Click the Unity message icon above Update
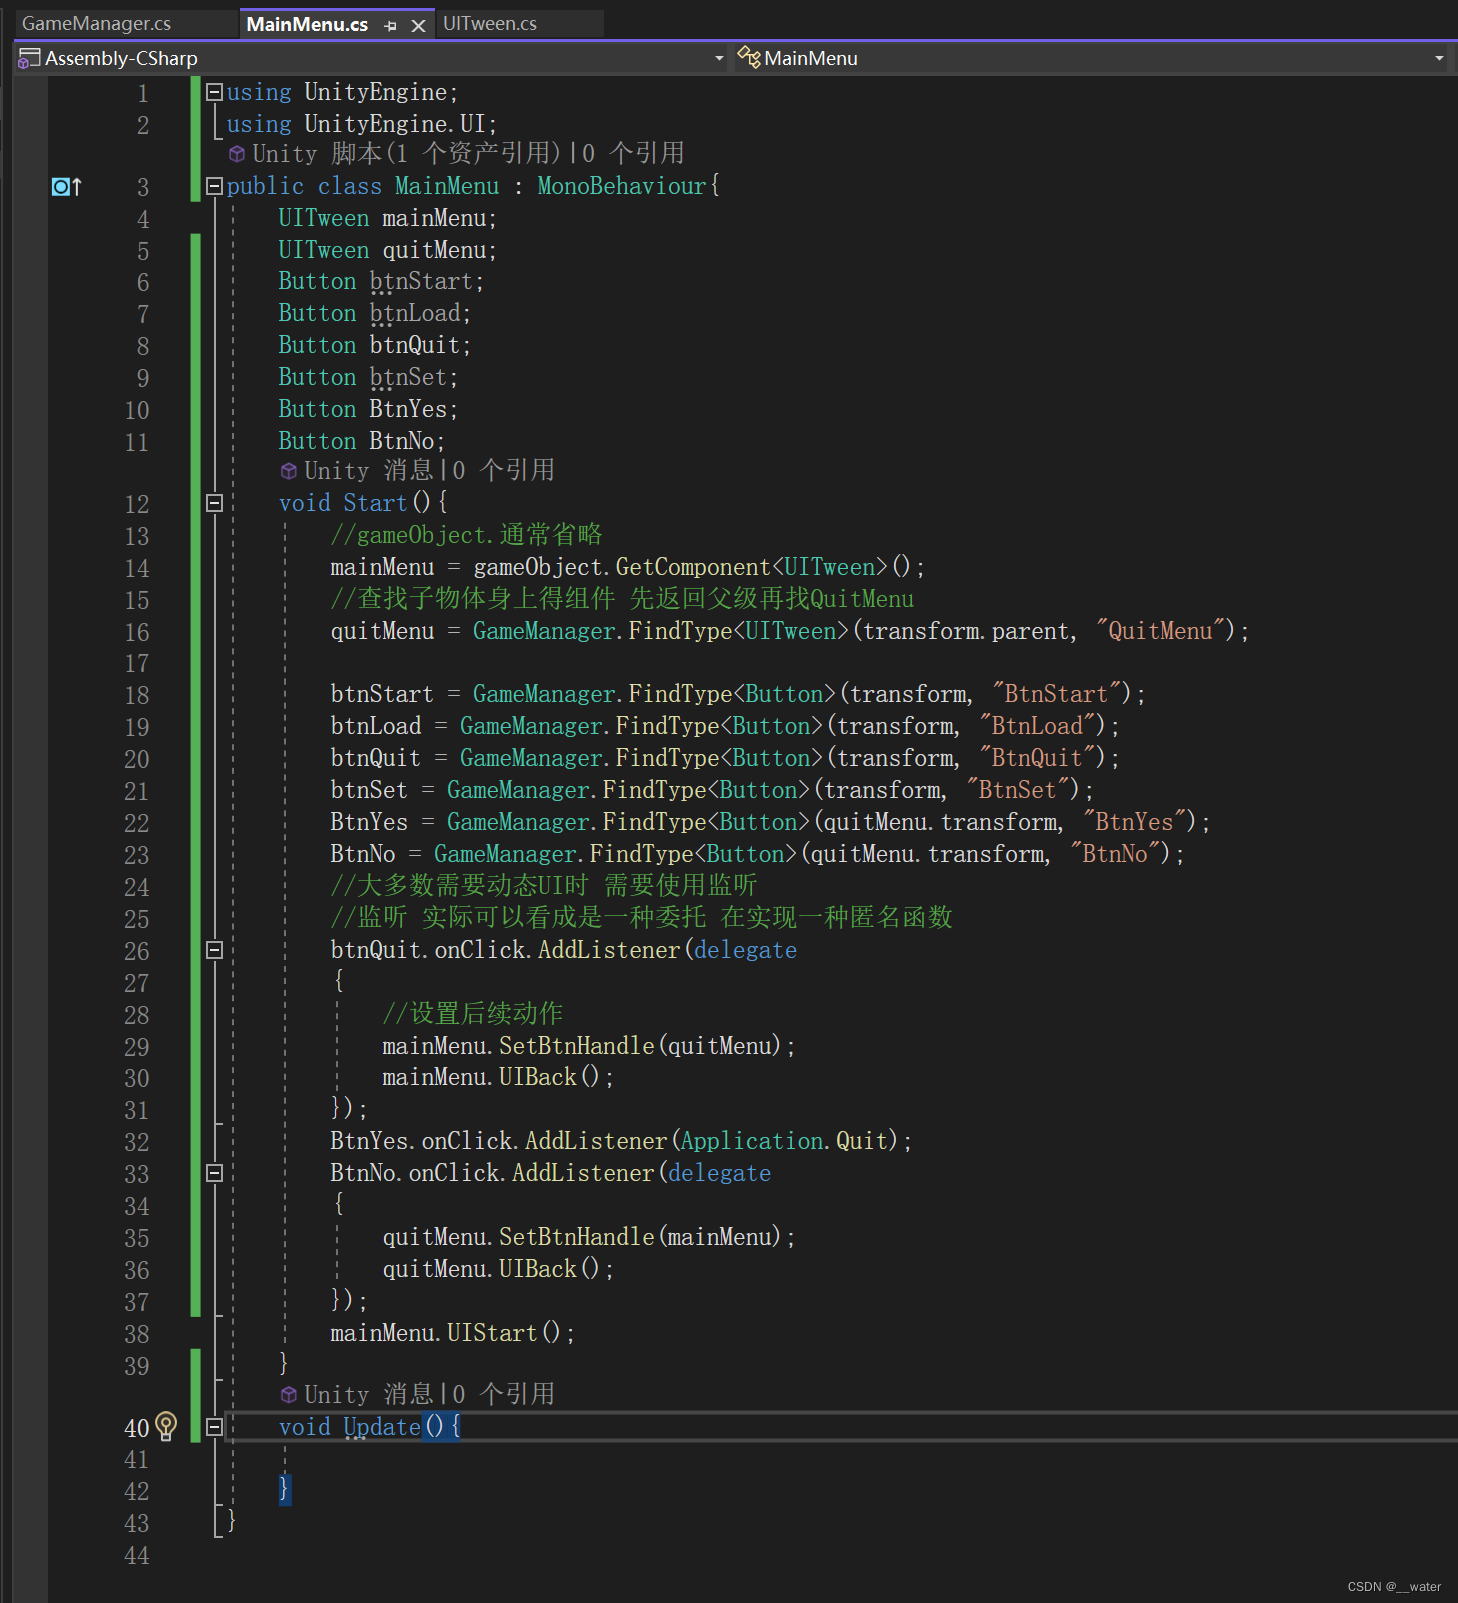This screenshot has width=1458, height=1603. coord(289,1395)
